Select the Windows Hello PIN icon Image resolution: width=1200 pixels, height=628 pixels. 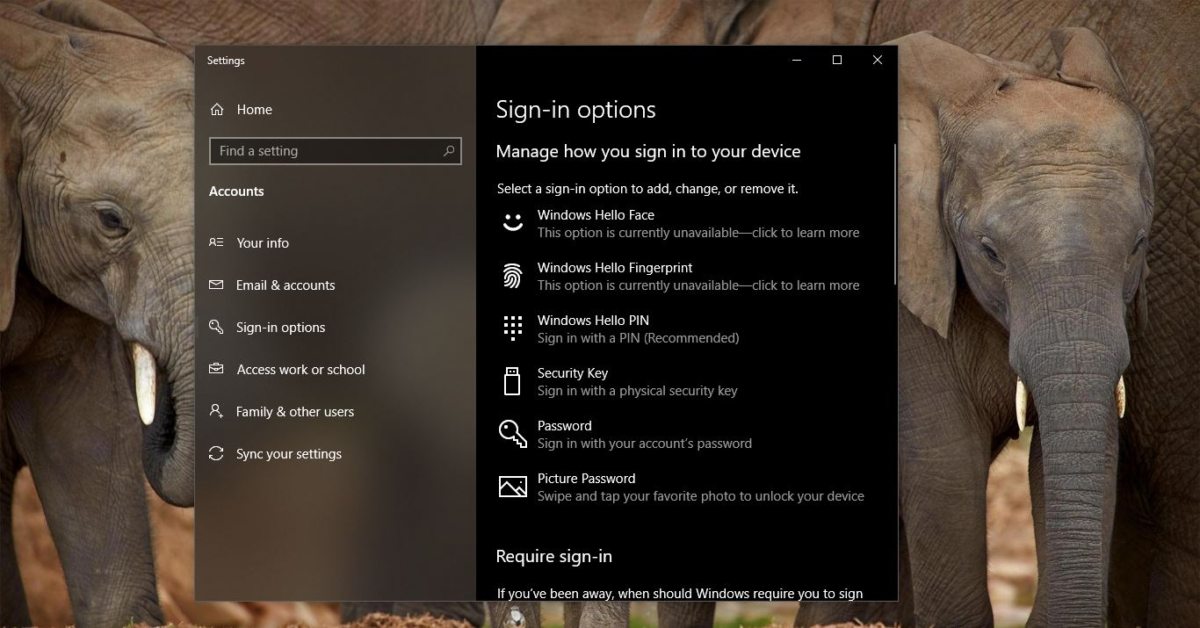coord(512,328)
